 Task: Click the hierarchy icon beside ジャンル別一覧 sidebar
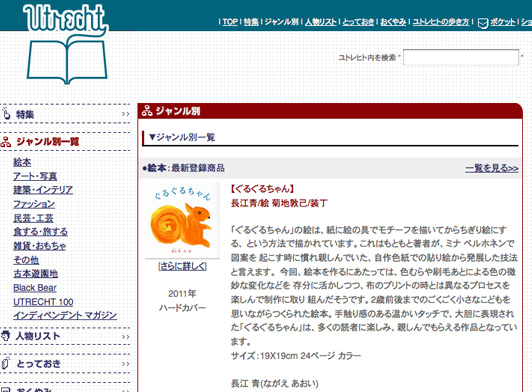pos(6,142)
